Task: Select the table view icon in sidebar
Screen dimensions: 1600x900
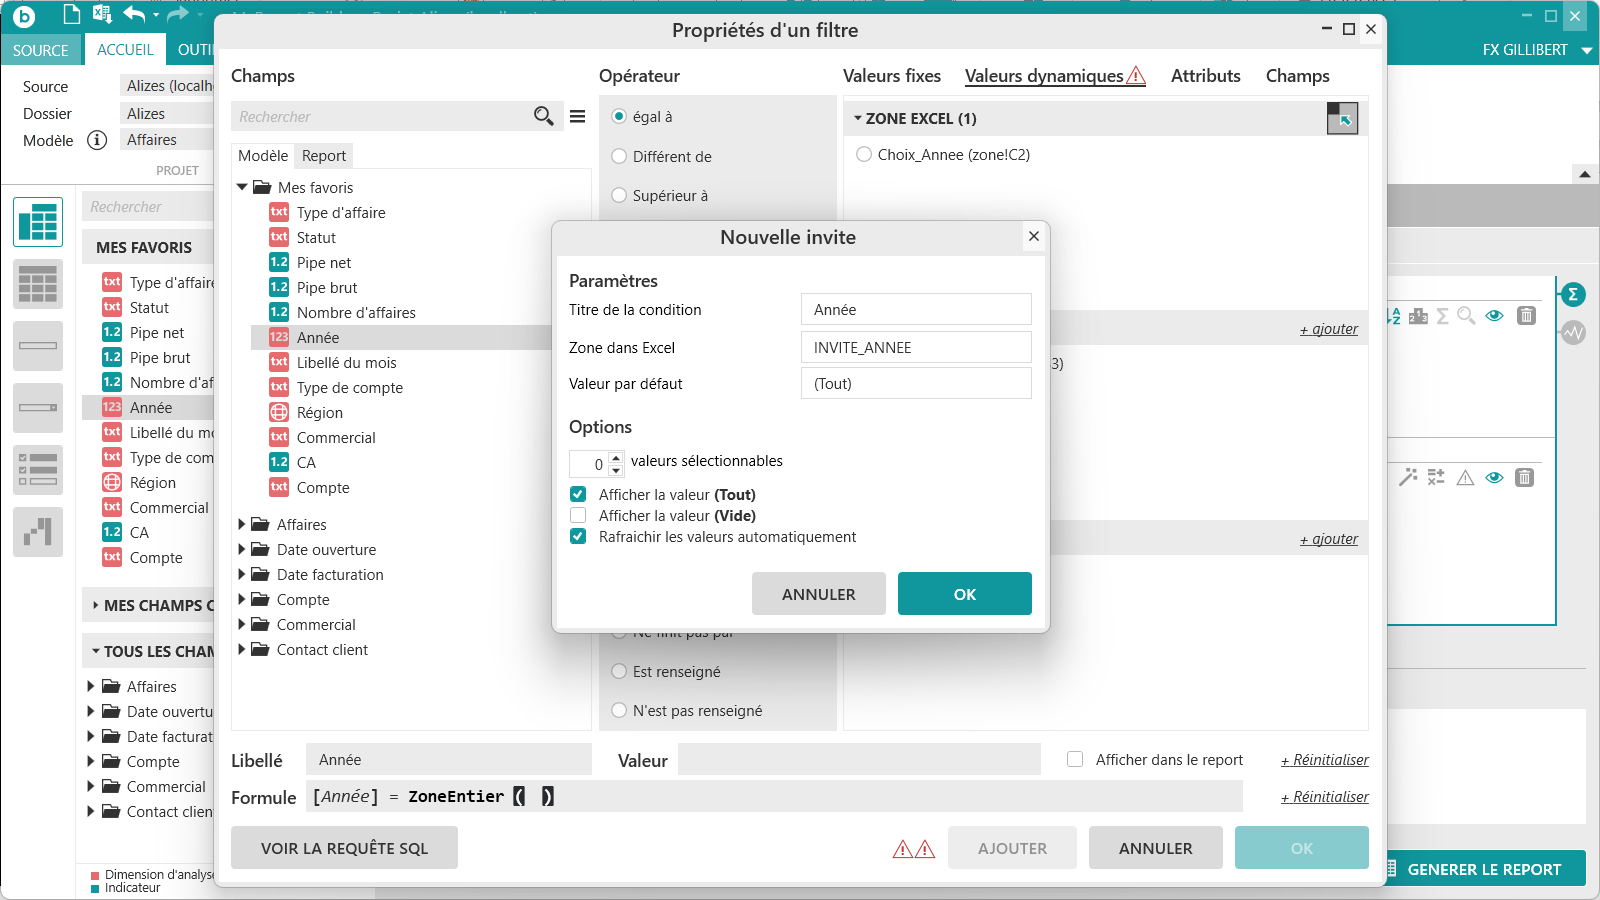Action: [x=38, y=222]
